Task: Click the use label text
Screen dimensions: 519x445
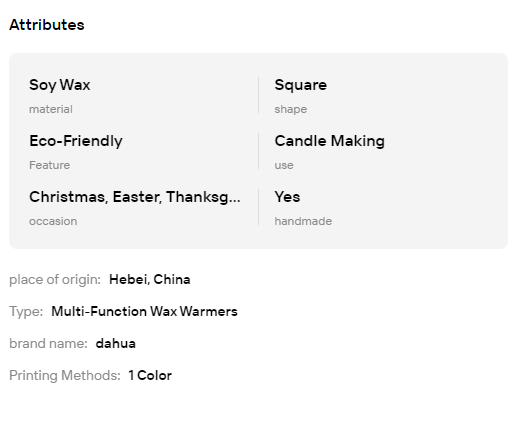Action: click(284, 165)
